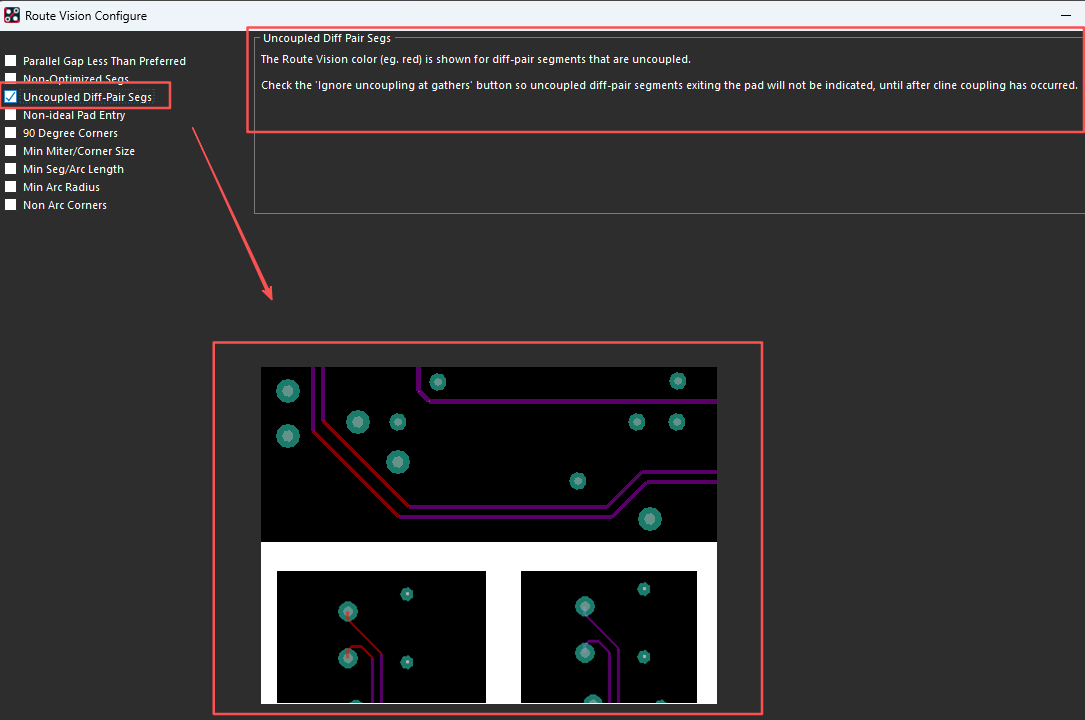The height and width of the screenshot is (720, 1085).
Task: Uncheck Uncoupled Diff-Pair Segs
Action: coord(11,97)
